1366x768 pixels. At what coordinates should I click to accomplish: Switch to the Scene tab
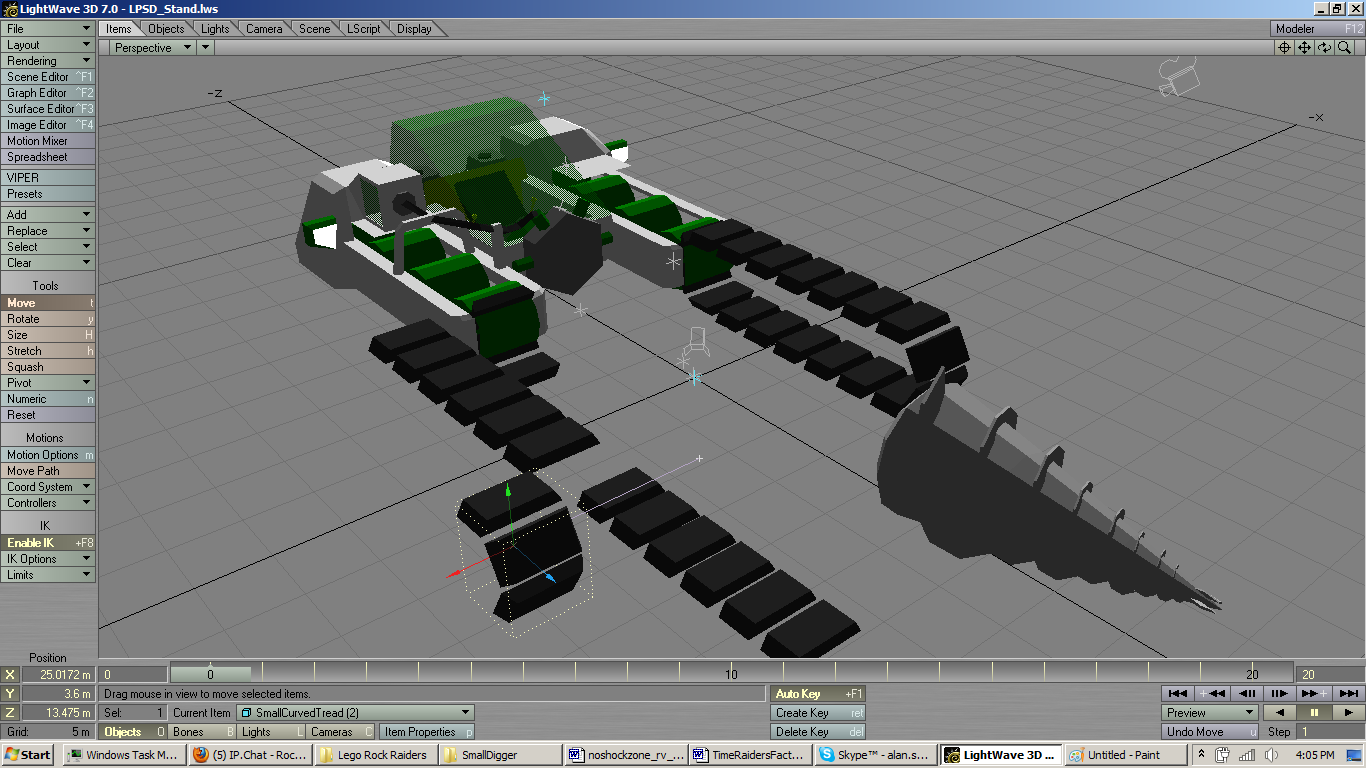[314, 29]
